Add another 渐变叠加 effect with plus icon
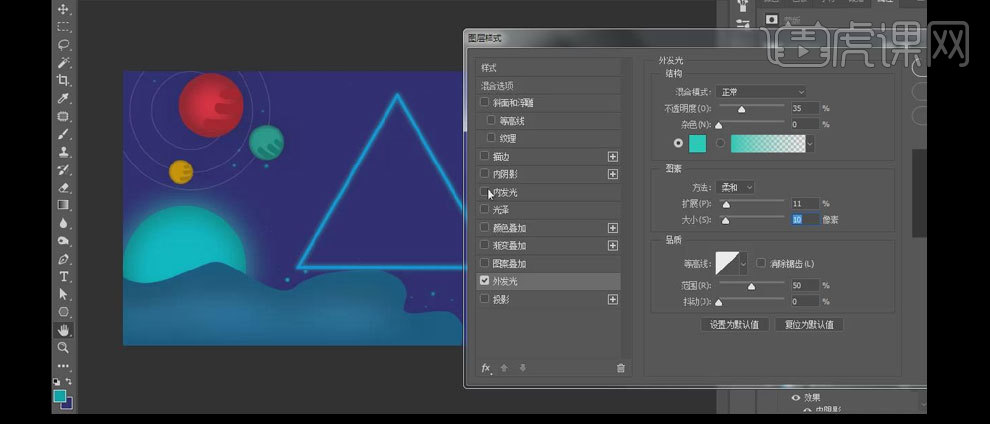Image resolution: width=990 pixels, height=424 pixels. click(x=612, y=245)
